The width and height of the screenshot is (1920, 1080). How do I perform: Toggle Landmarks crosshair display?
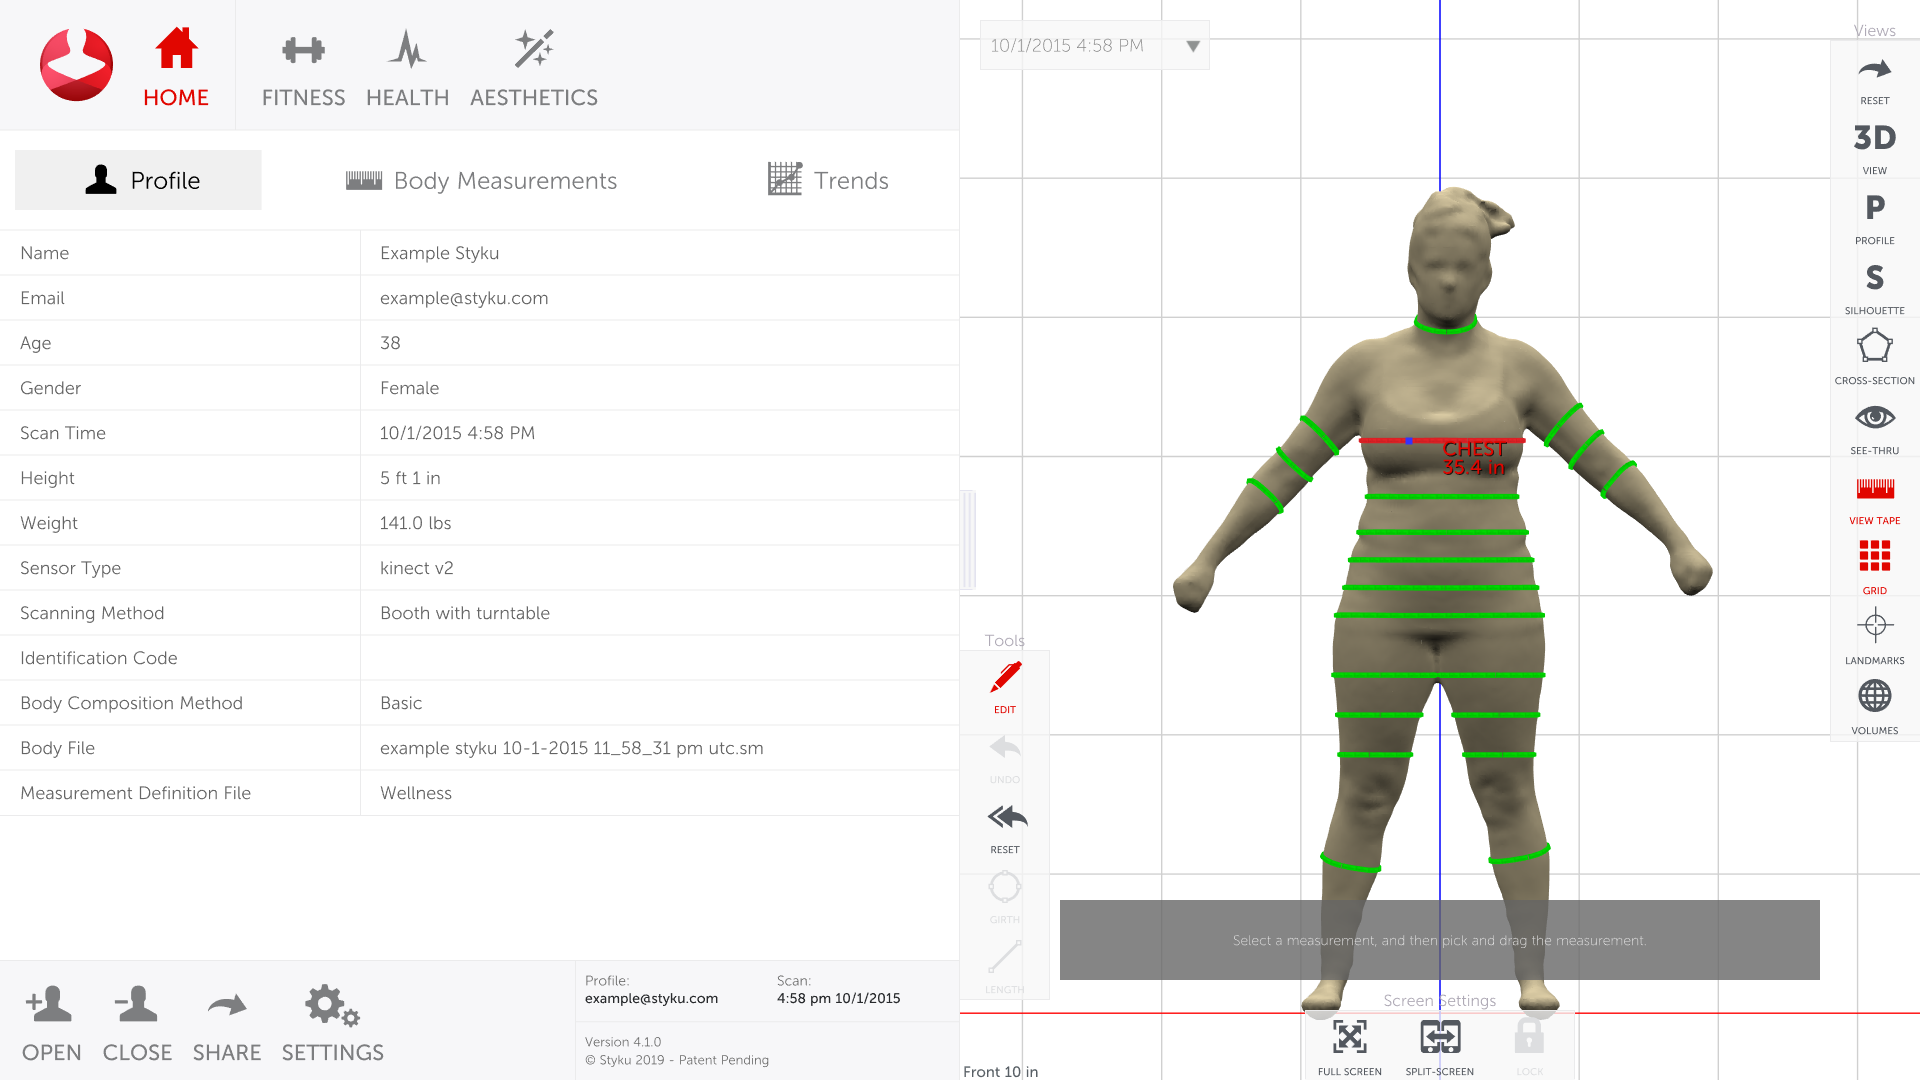click(x=1874, y=627)
